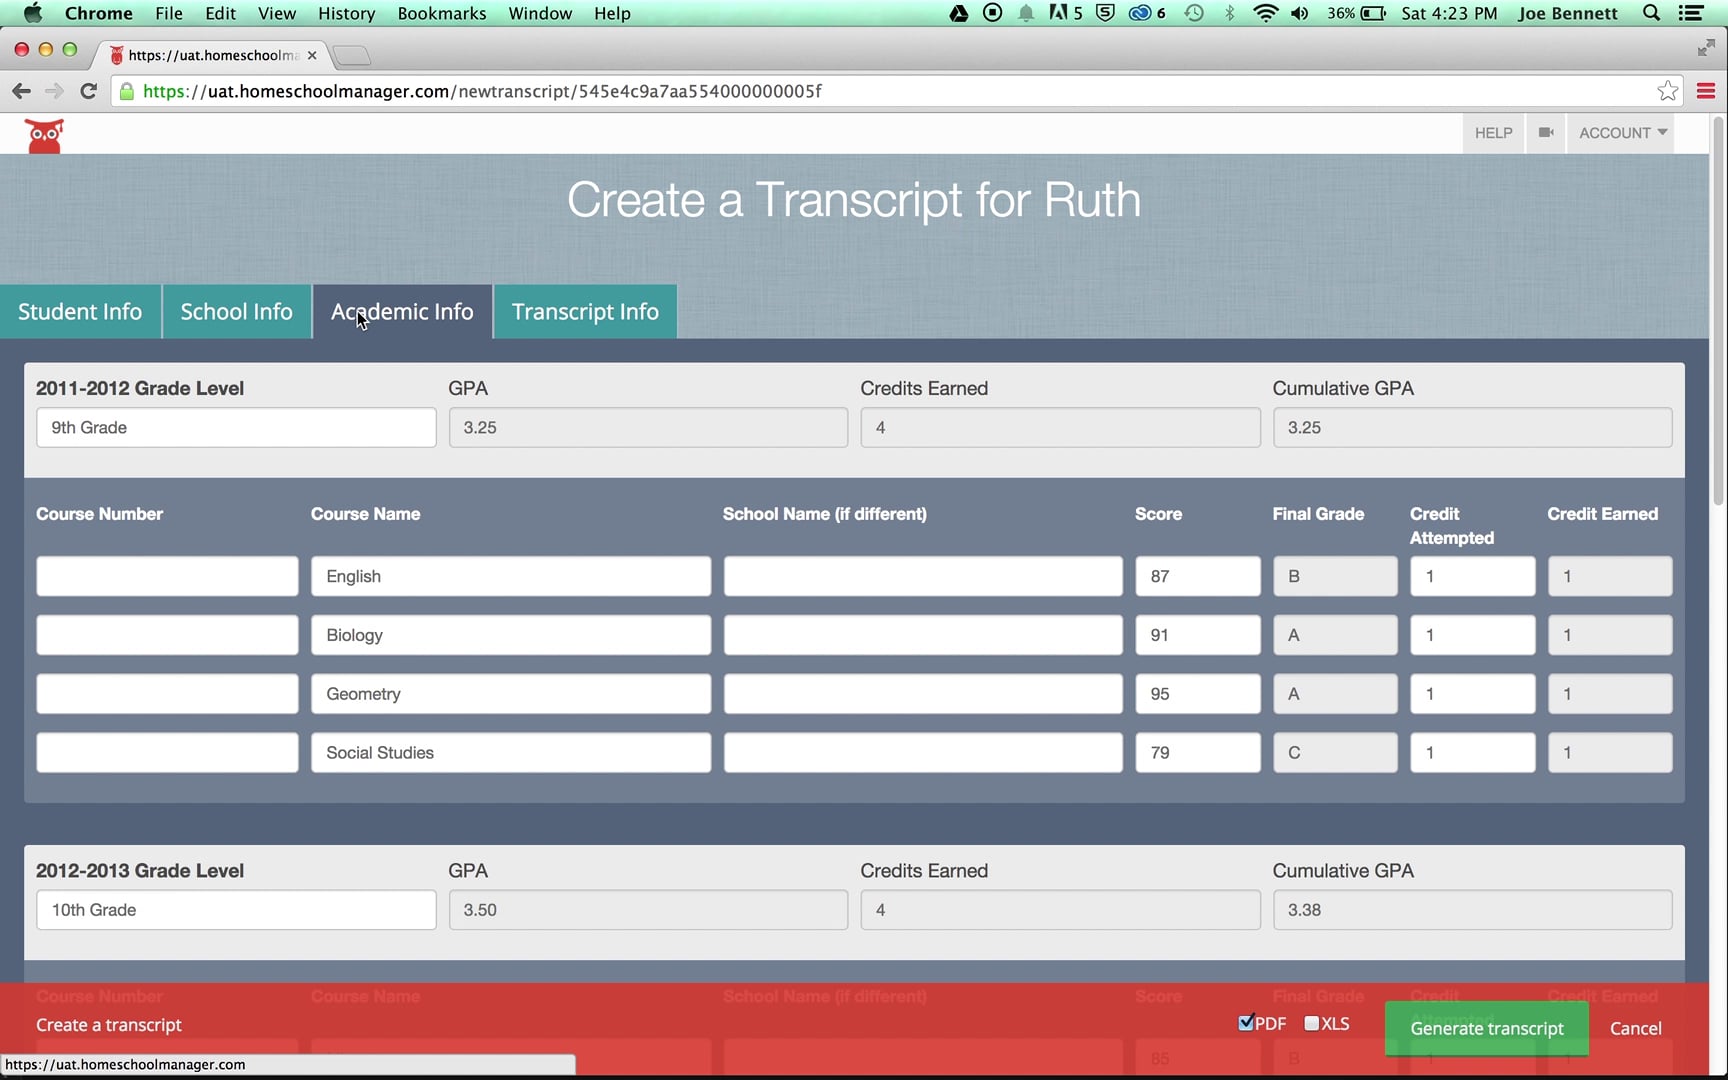Click the HELP link
The image size is (1728, 1080).
(1492, 132)
